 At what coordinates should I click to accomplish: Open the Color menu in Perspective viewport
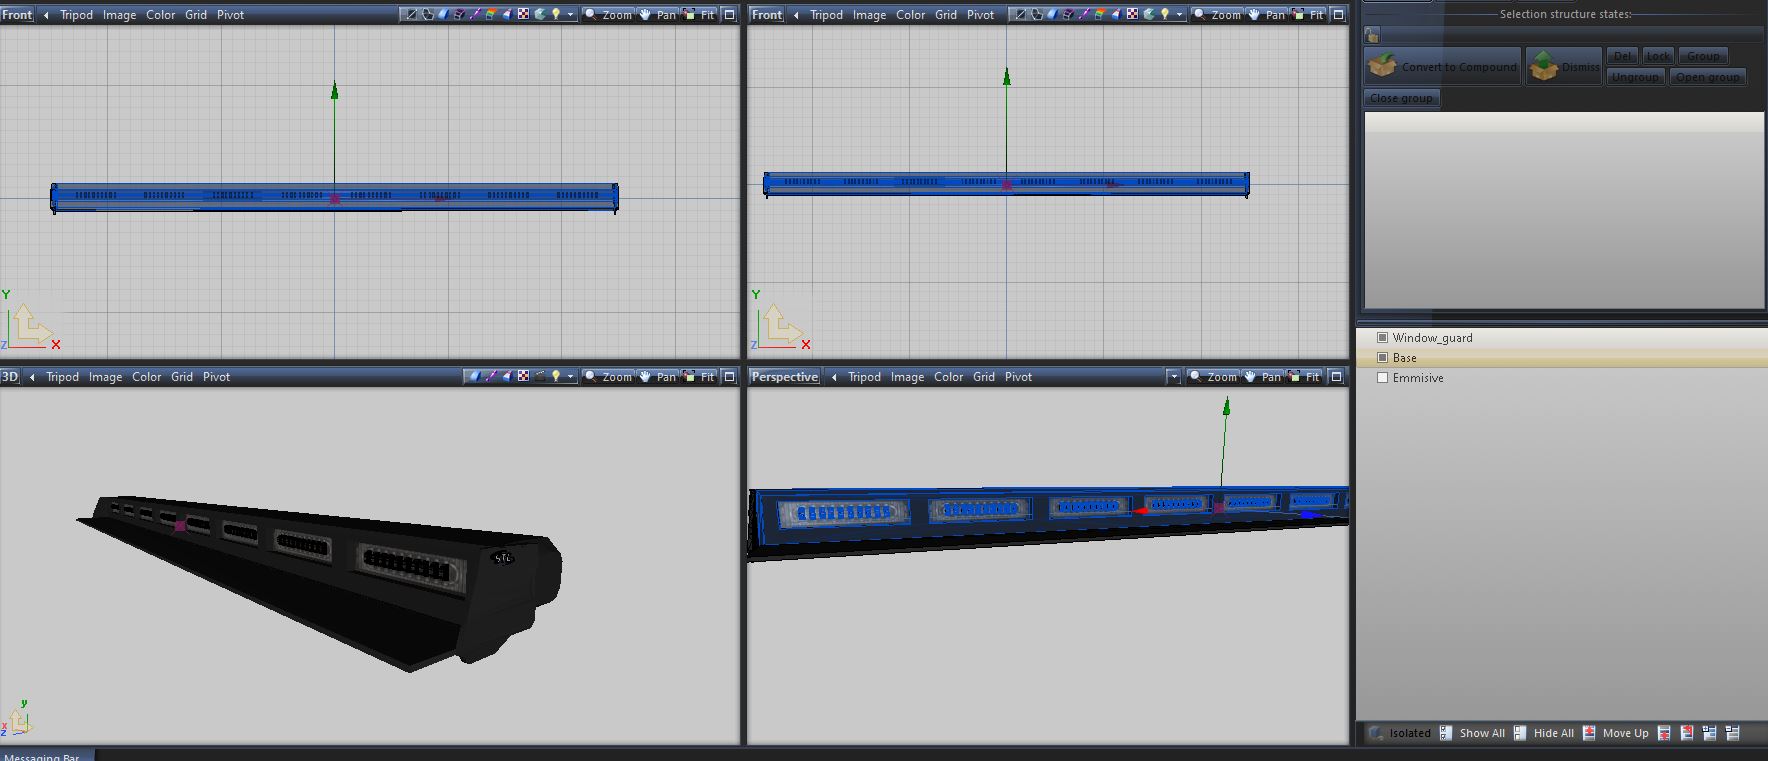pos(948,377)
